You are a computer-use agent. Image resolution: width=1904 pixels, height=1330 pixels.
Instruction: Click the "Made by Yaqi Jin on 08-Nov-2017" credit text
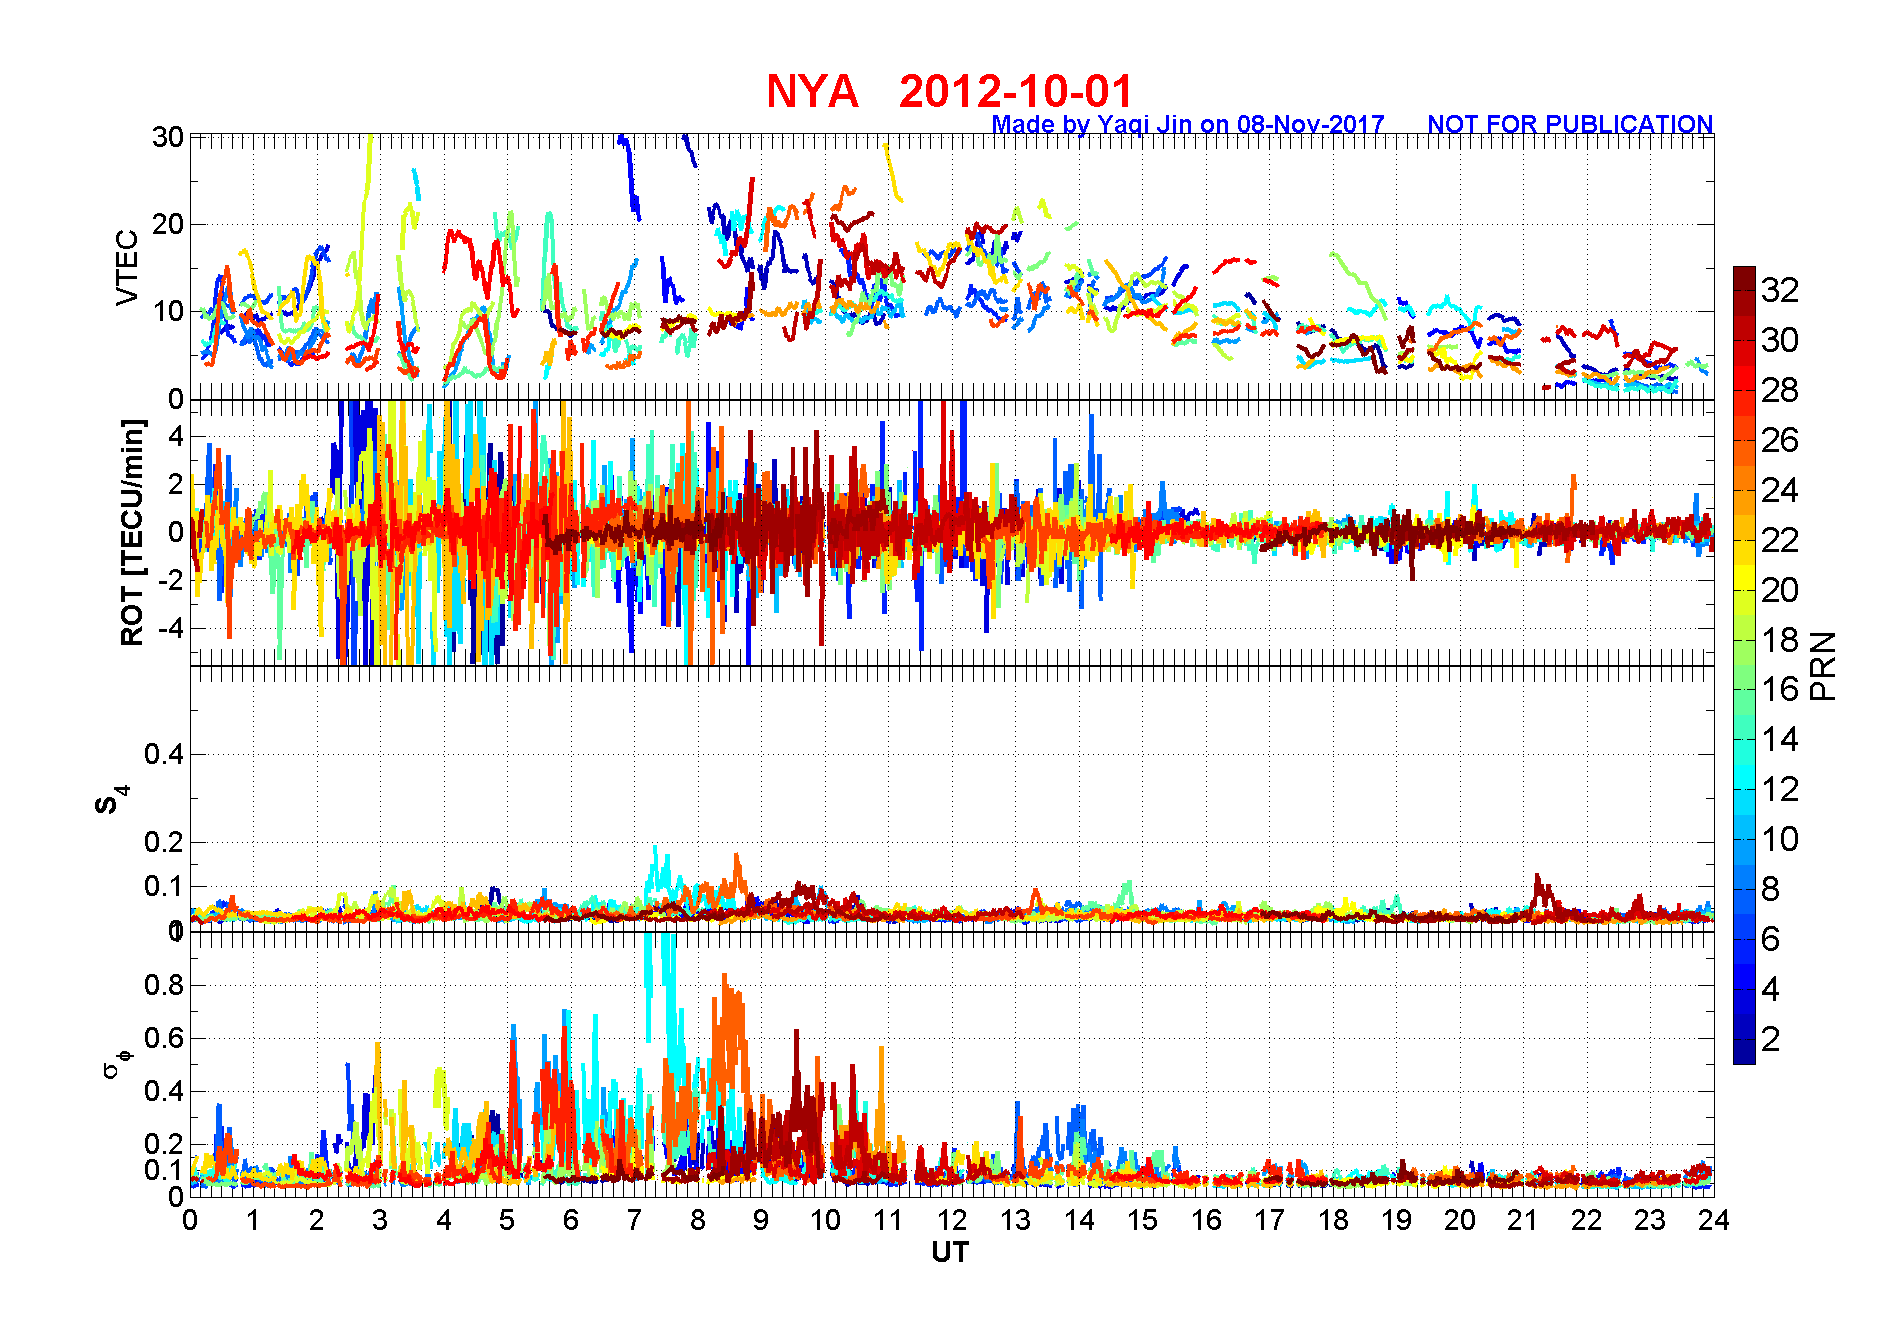point(1187,125)
